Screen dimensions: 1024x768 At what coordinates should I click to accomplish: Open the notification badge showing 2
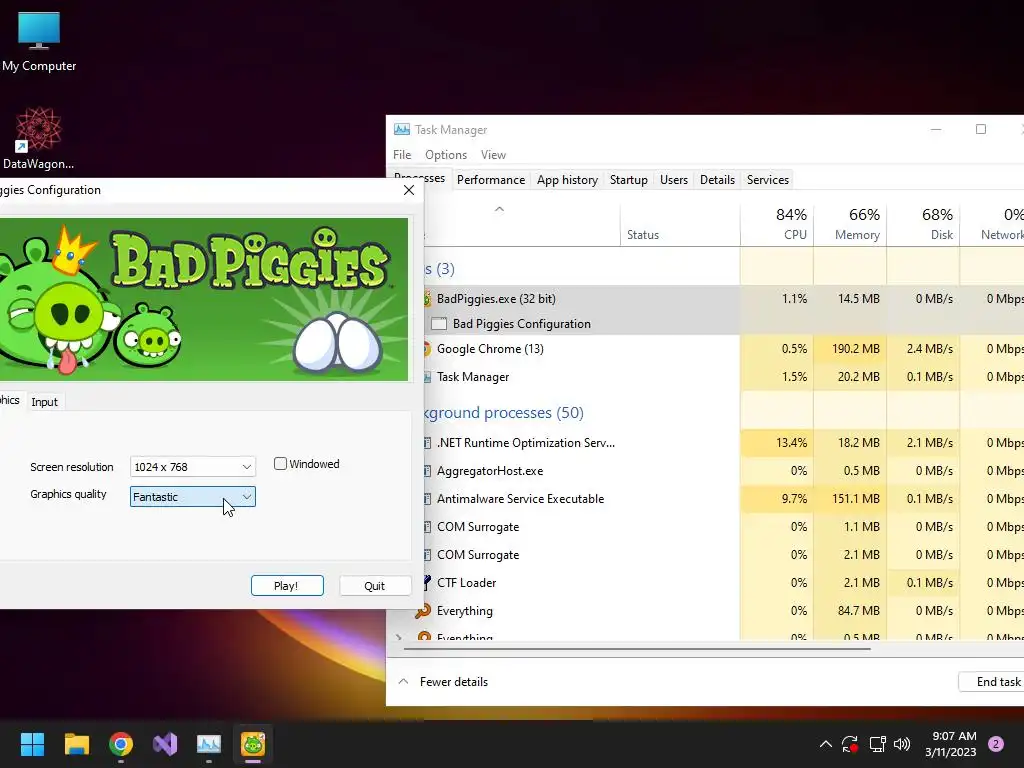tap(996, 744)
